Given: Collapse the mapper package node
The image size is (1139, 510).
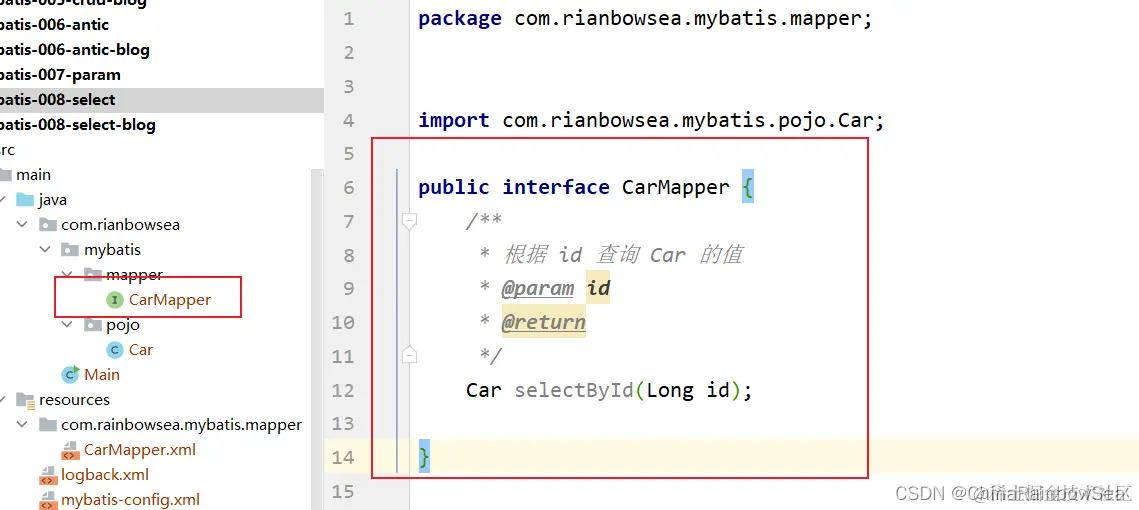Looking at the screenshot, I should 68,275.
